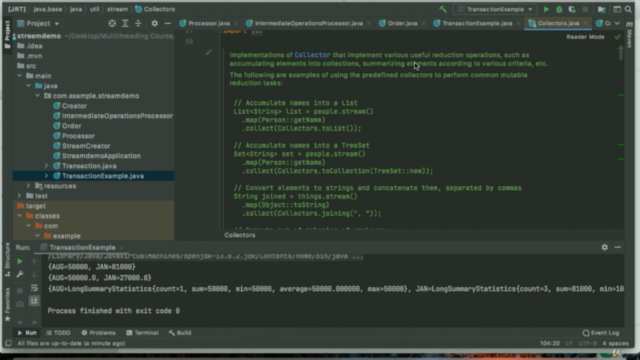640x360 pixels.
Task: Run TransactionExample with the green play icon
Action: 546,9
